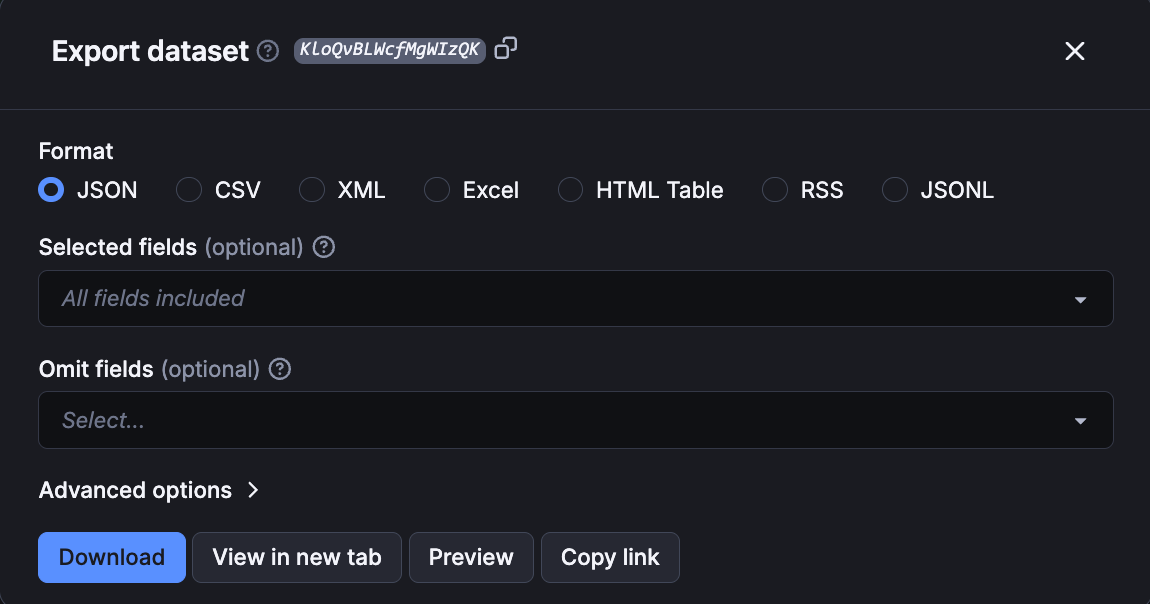Pick the Excel export option
Screen dimensions: 1150x604
(437, 190)
